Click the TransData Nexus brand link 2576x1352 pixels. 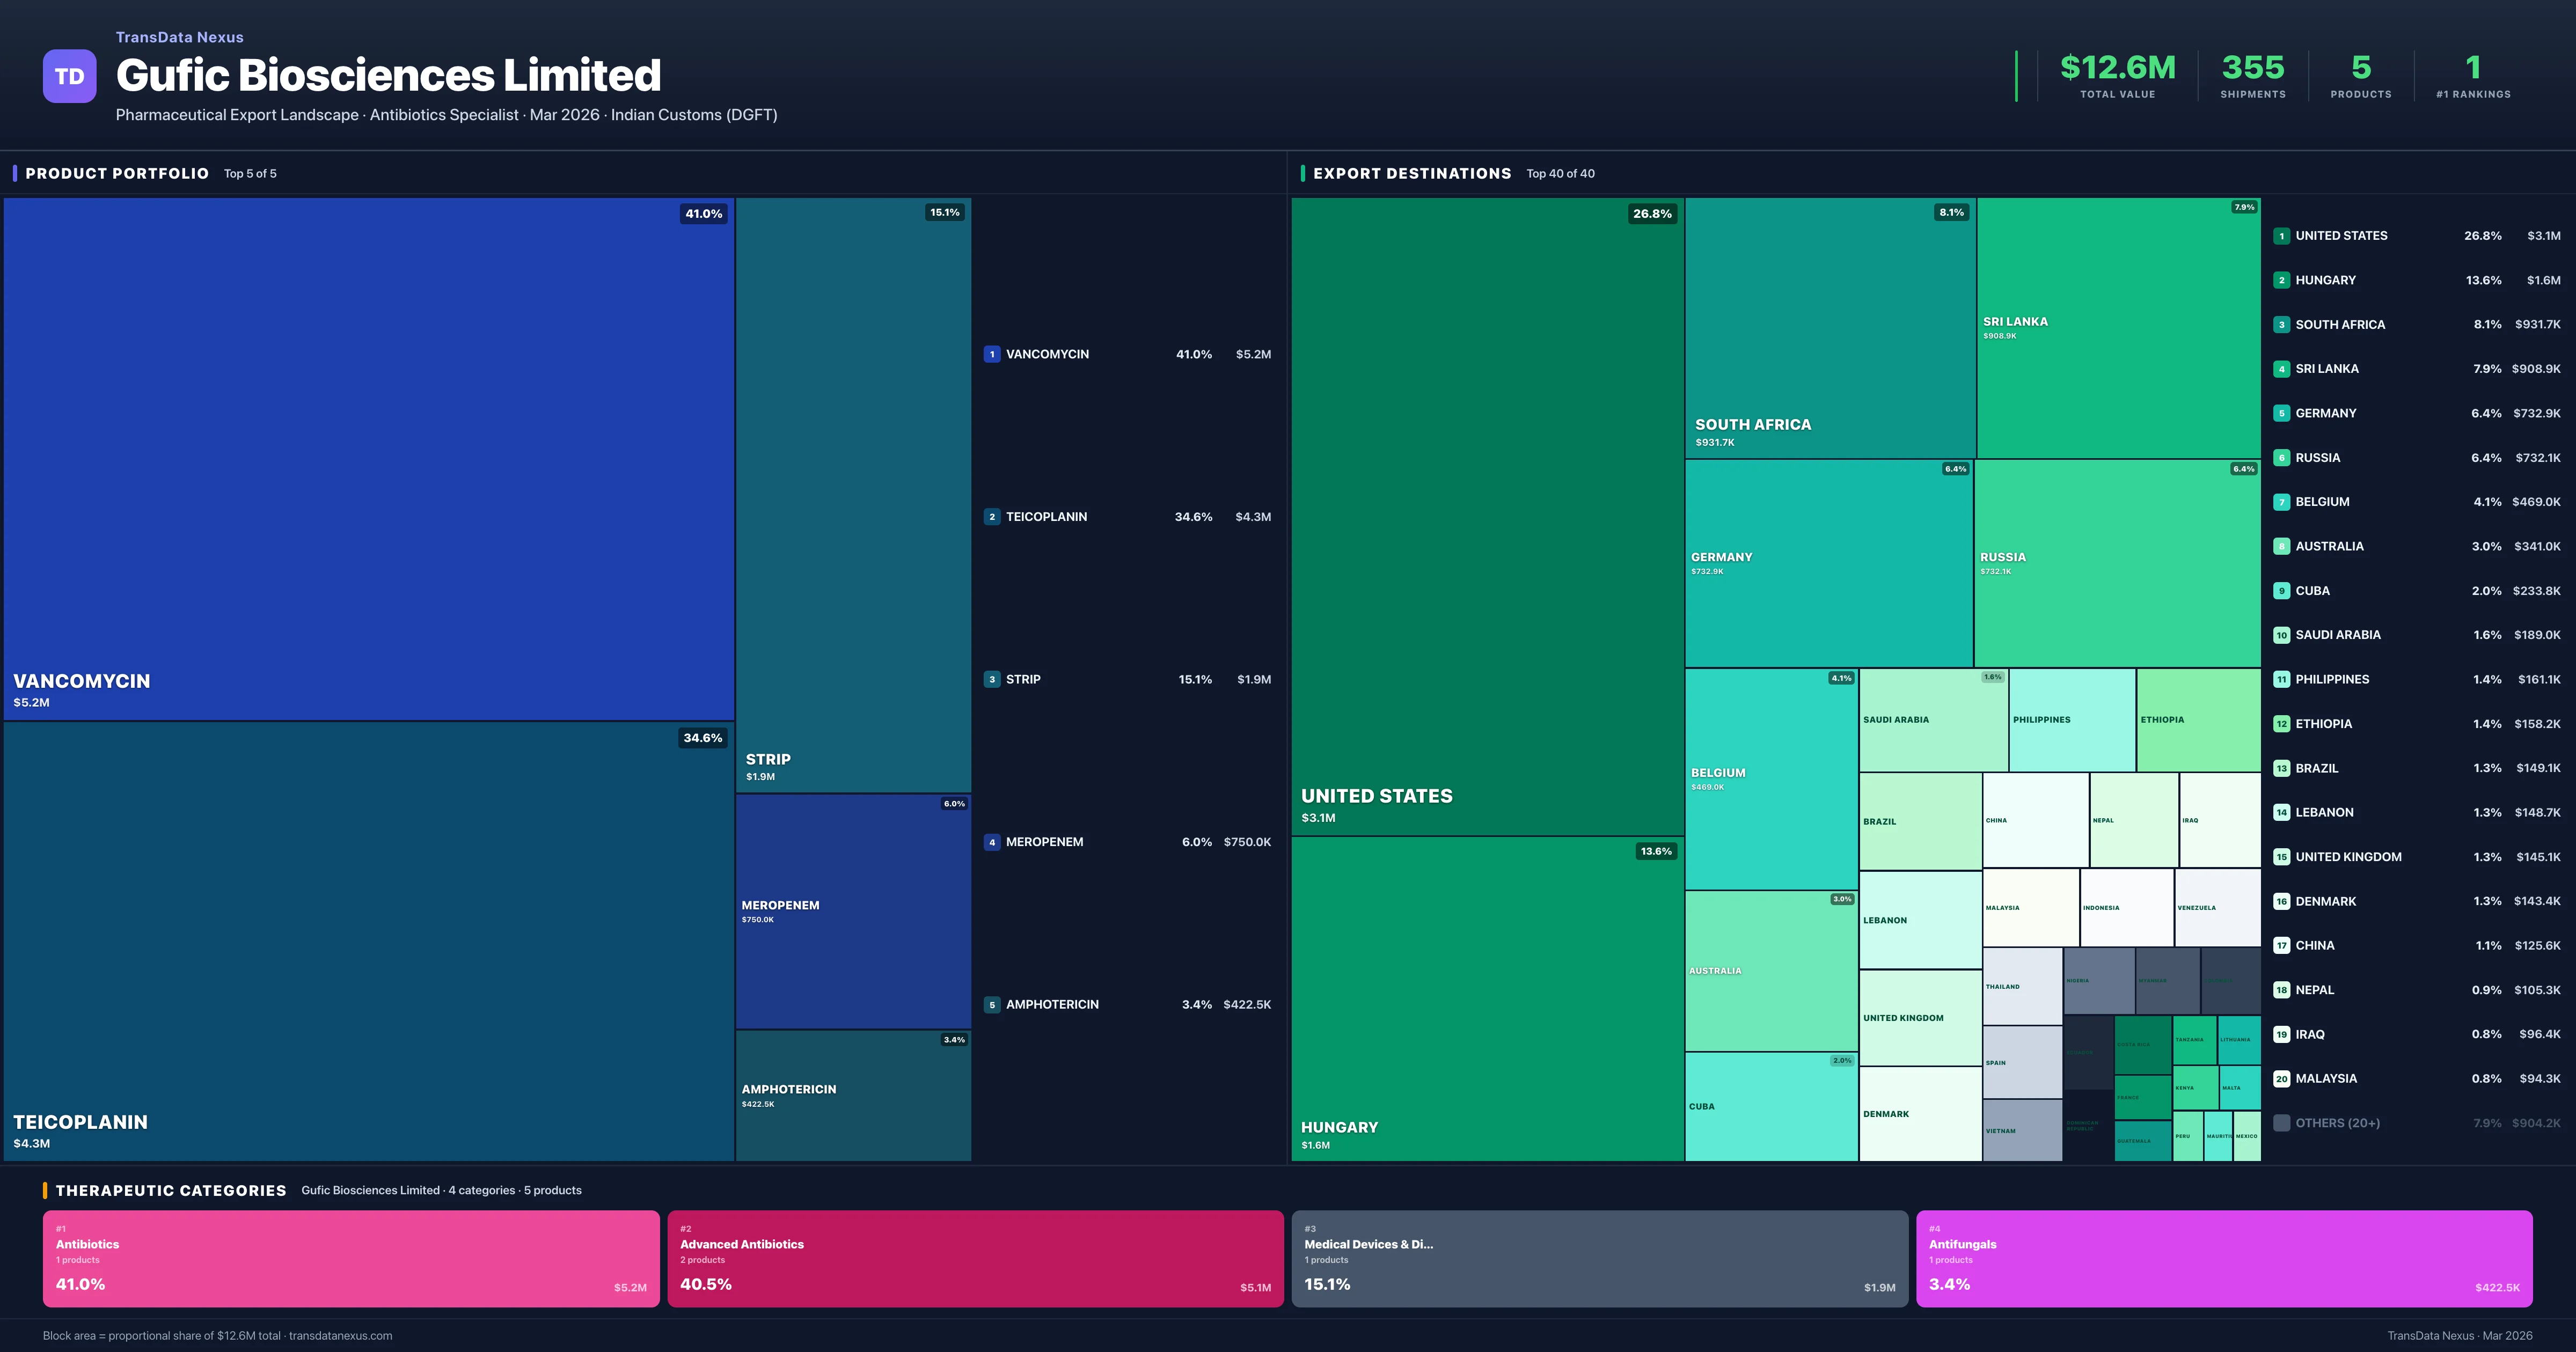(x=179, y=37)
